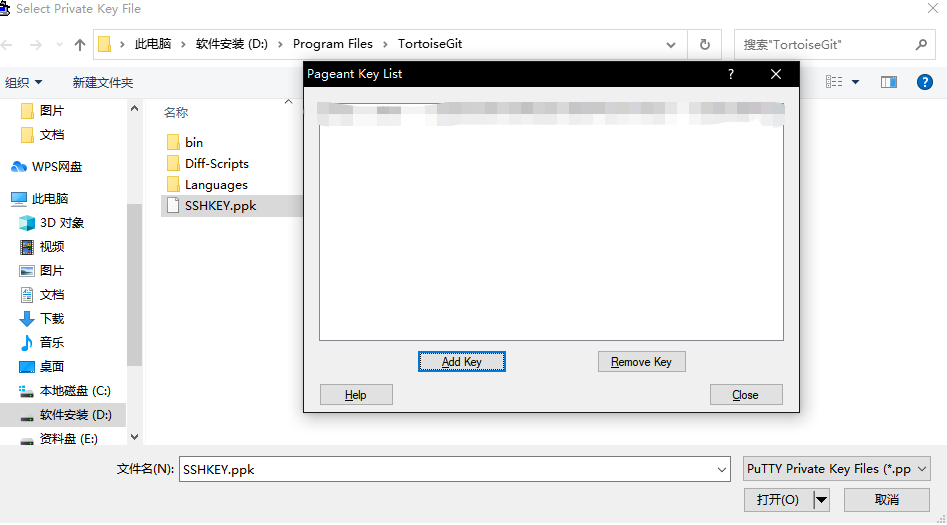Go back with the back arrow icon

(7, 45)
